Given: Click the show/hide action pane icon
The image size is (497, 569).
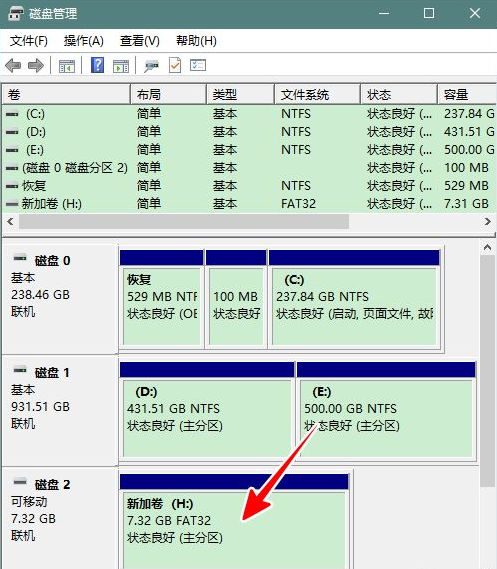Looking at the screenshot, I should coord(121,66).
